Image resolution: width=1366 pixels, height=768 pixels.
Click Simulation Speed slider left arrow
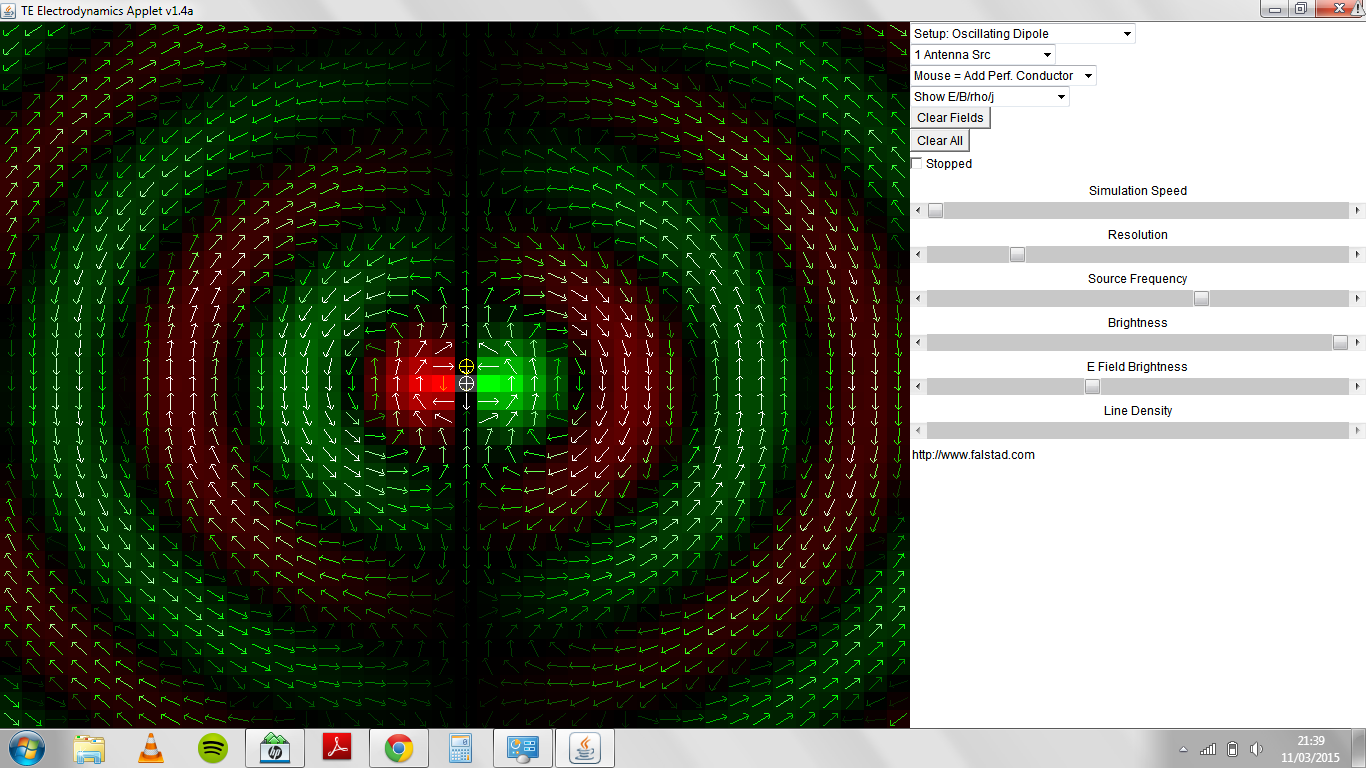(x=918, y=211)
